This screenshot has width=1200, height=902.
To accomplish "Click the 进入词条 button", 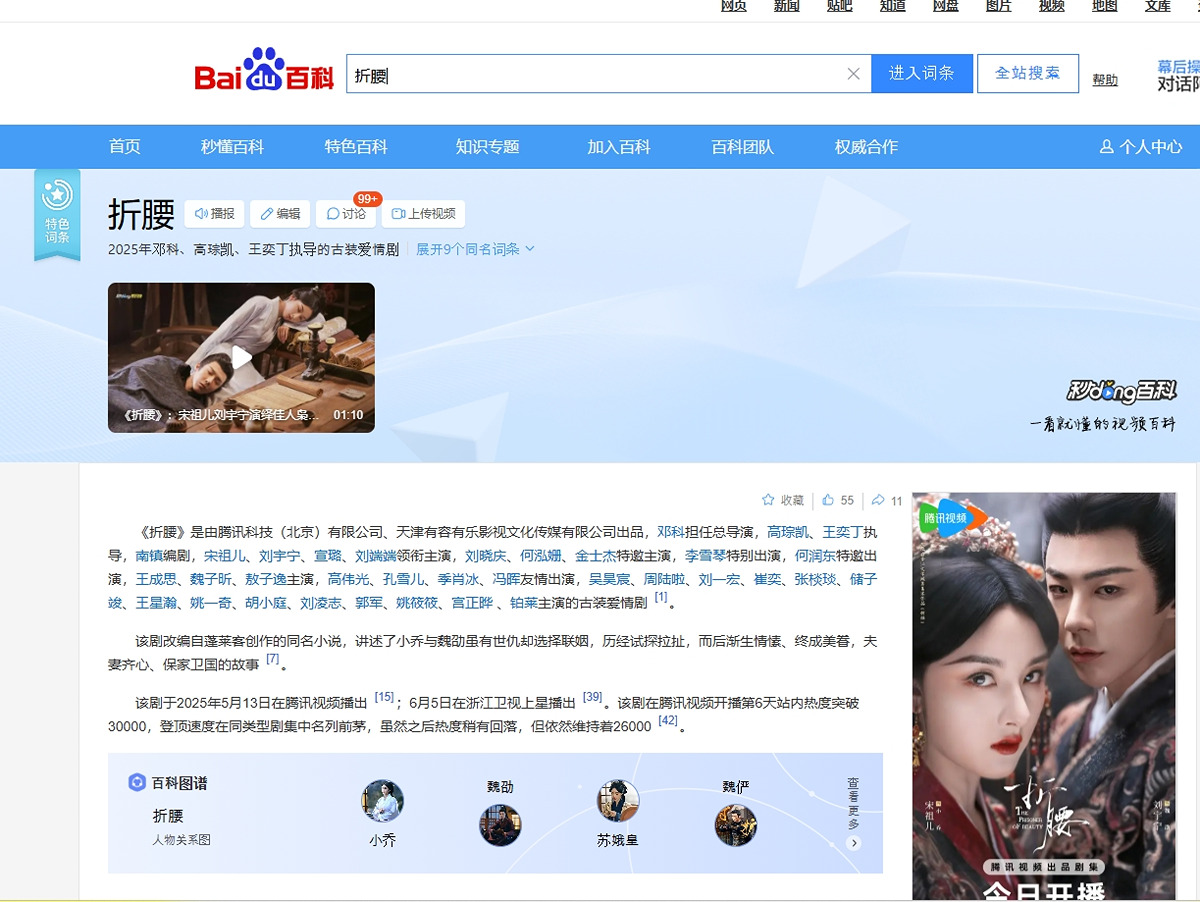I will pos(922,73).
